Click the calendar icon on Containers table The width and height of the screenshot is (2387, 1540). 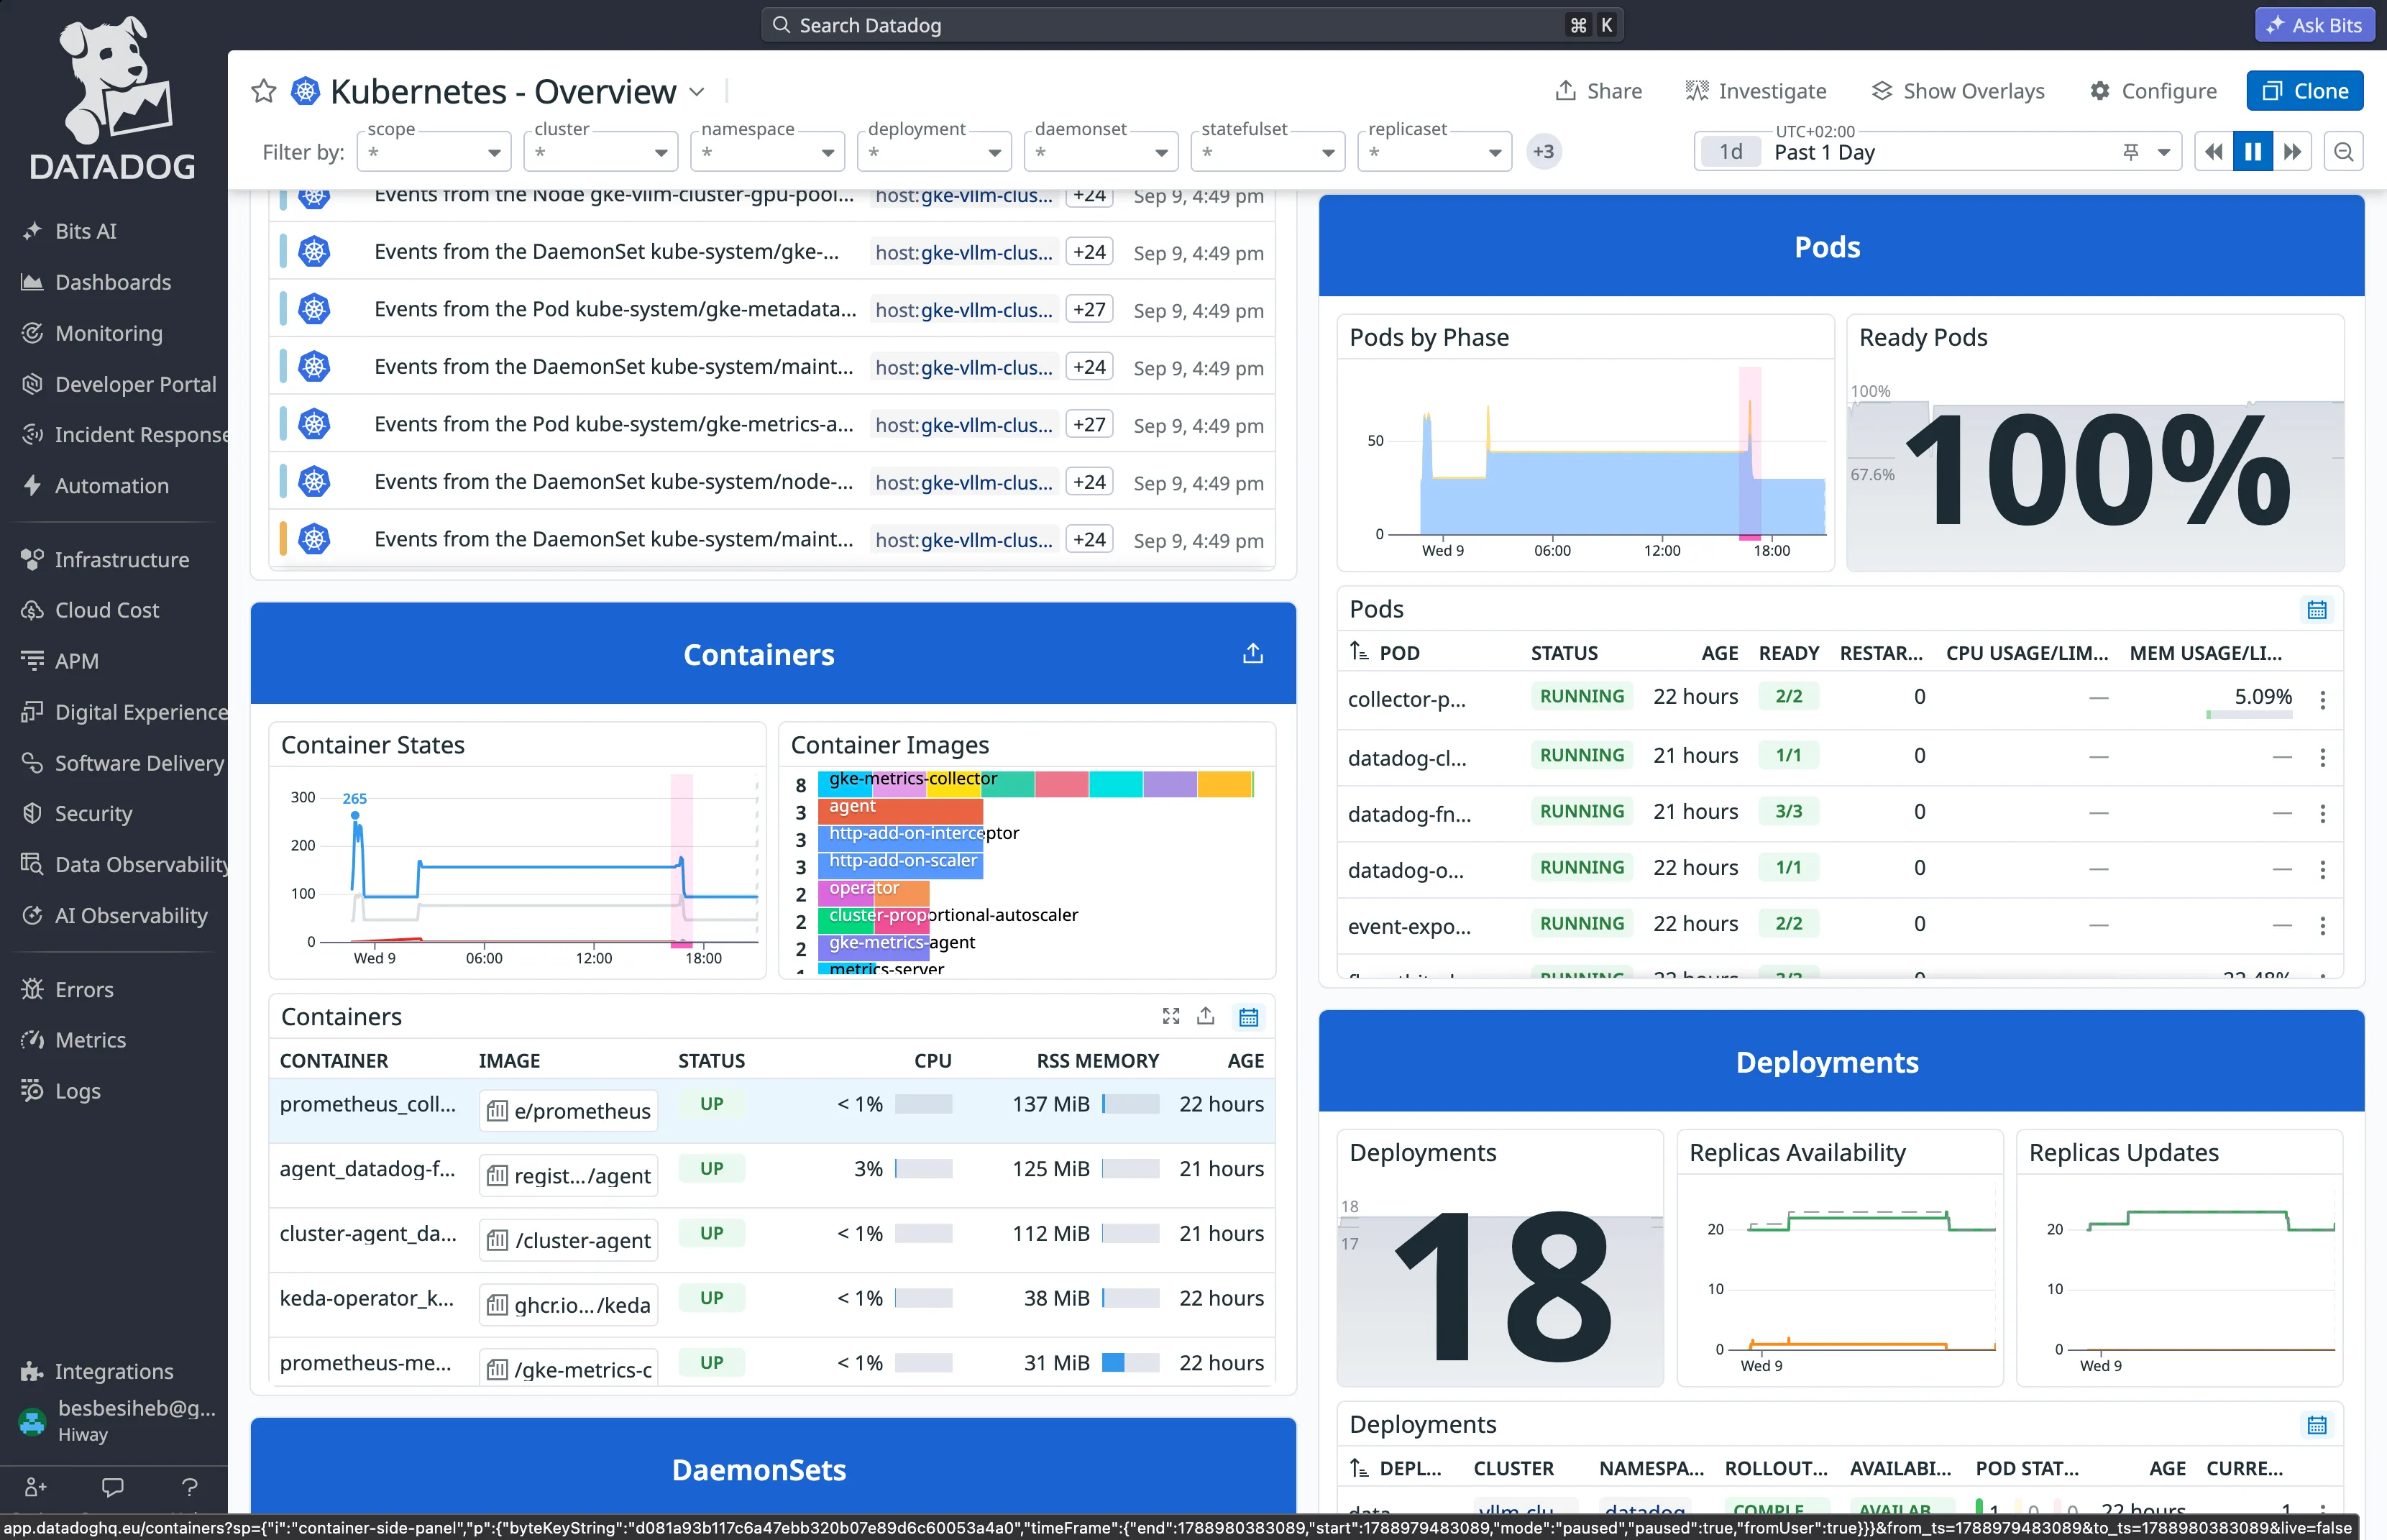(x=1248, y=1017)
